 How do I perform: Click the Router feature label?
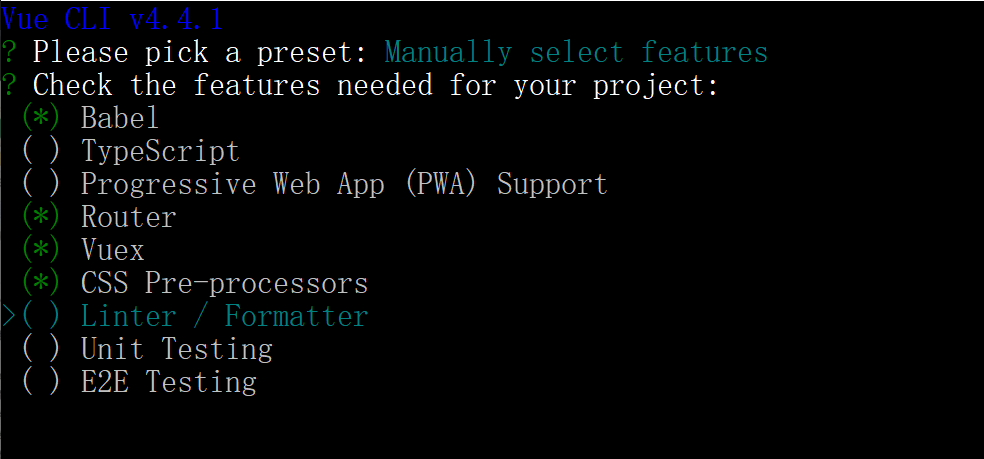tap(128, 217)
